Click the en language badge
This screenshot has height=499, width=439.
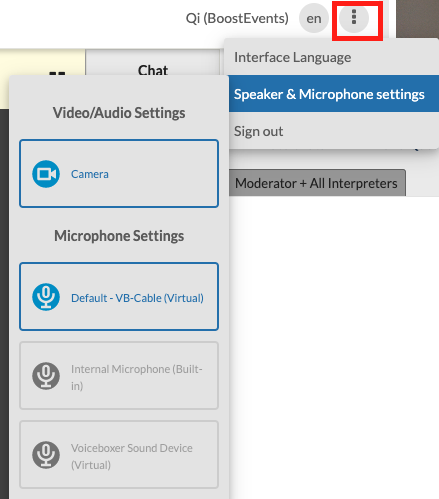314,18
